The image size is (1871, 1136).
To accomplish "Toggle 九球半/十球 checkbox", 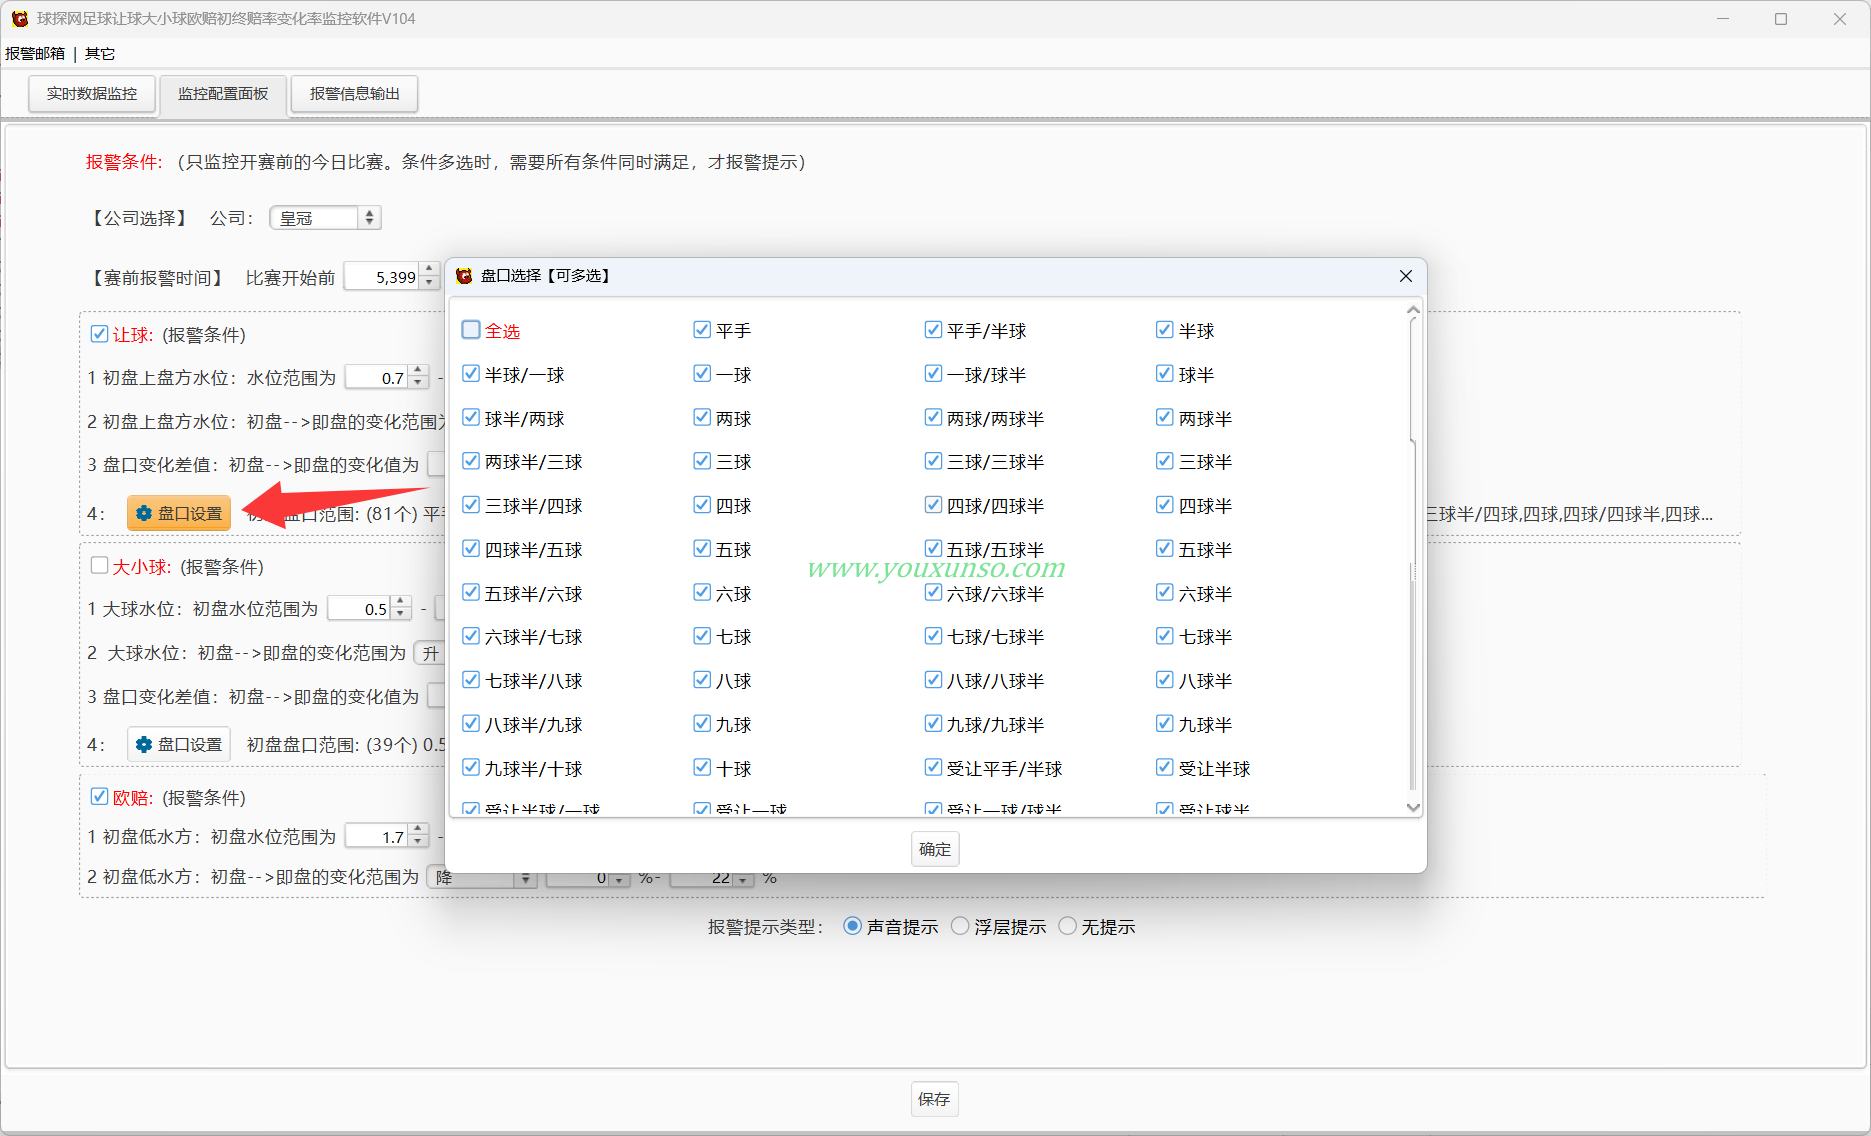I will tap(471, 768).
